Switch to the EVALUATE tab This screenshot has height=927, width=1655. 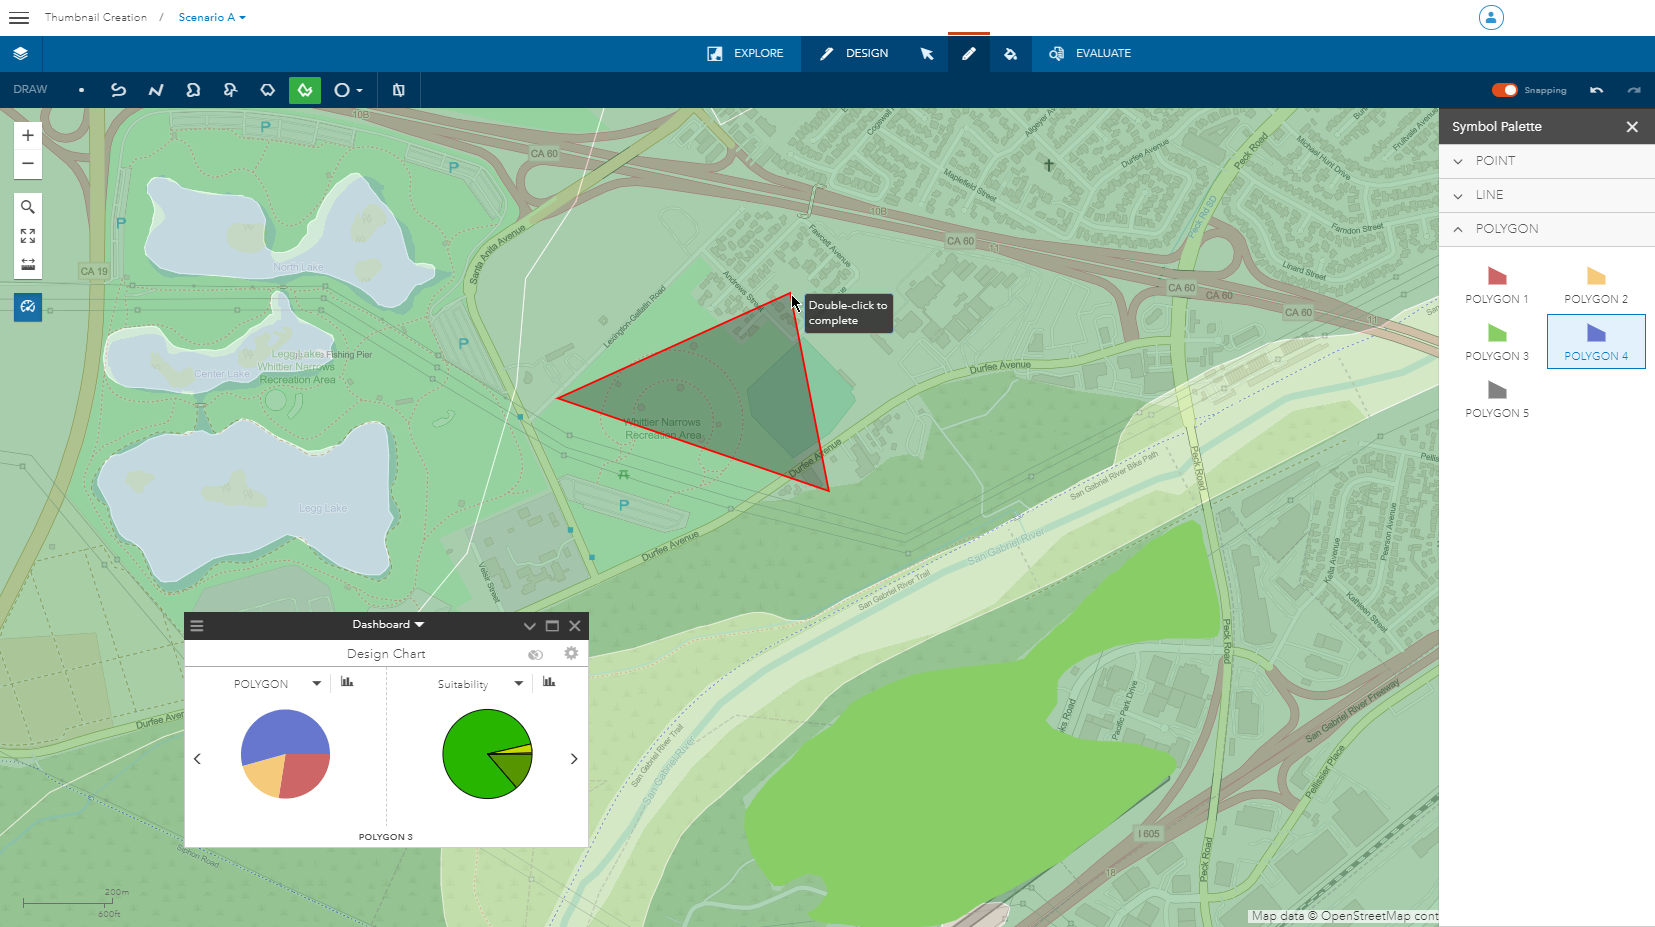pyautogui.click(x=1090, y=54)
